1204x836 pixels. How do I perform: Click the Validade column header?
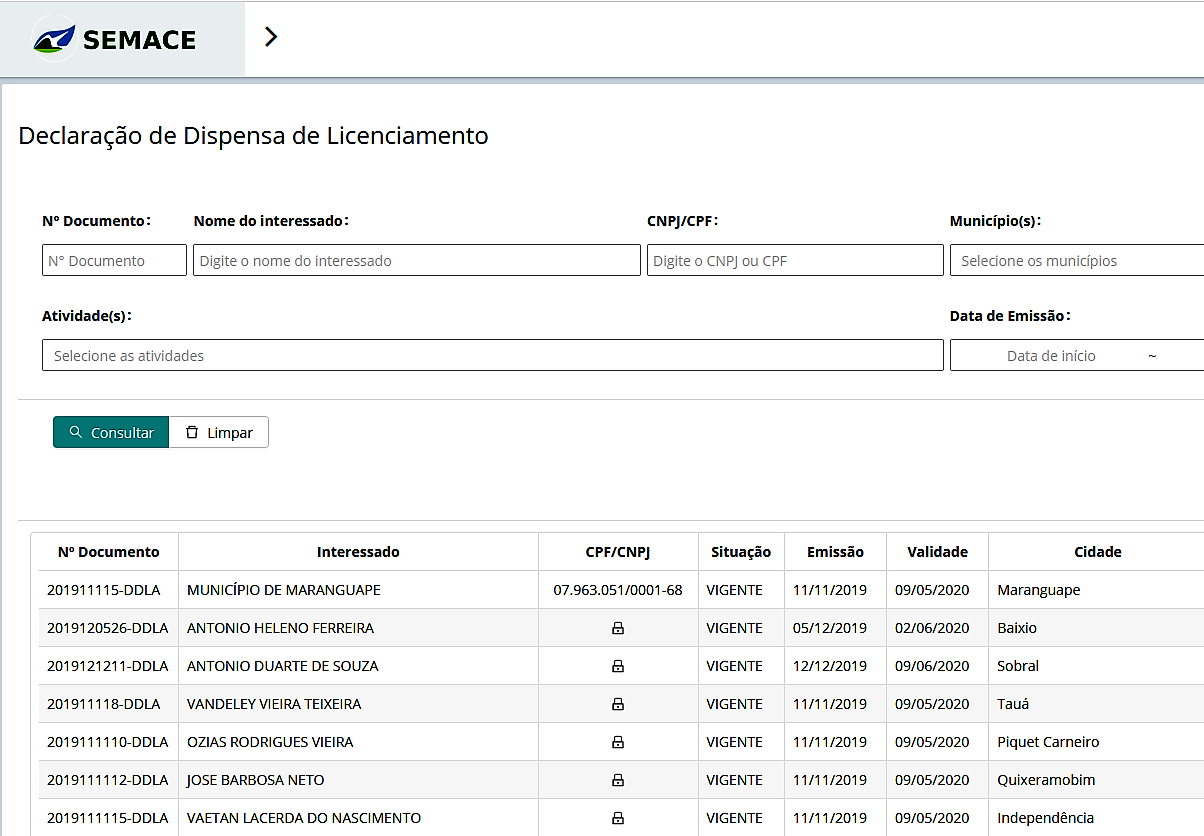point(937,552)
